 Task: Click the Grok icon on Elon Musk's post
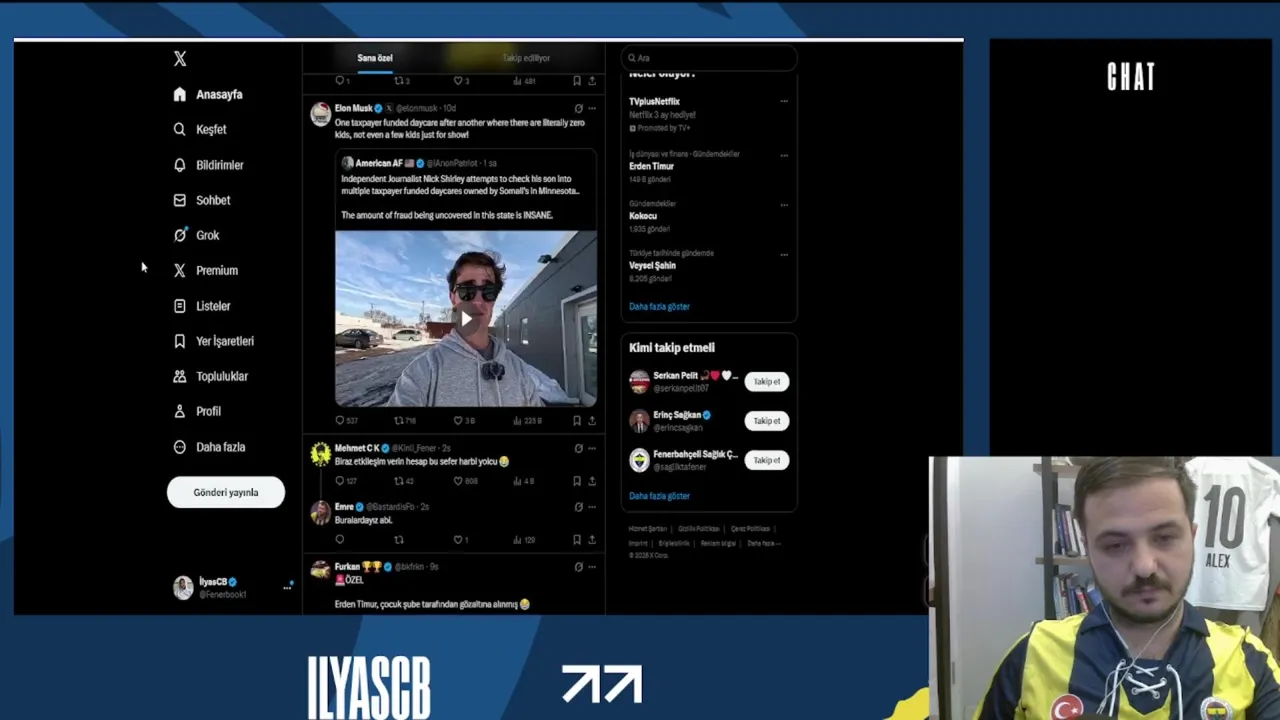(x=578, y=108)
